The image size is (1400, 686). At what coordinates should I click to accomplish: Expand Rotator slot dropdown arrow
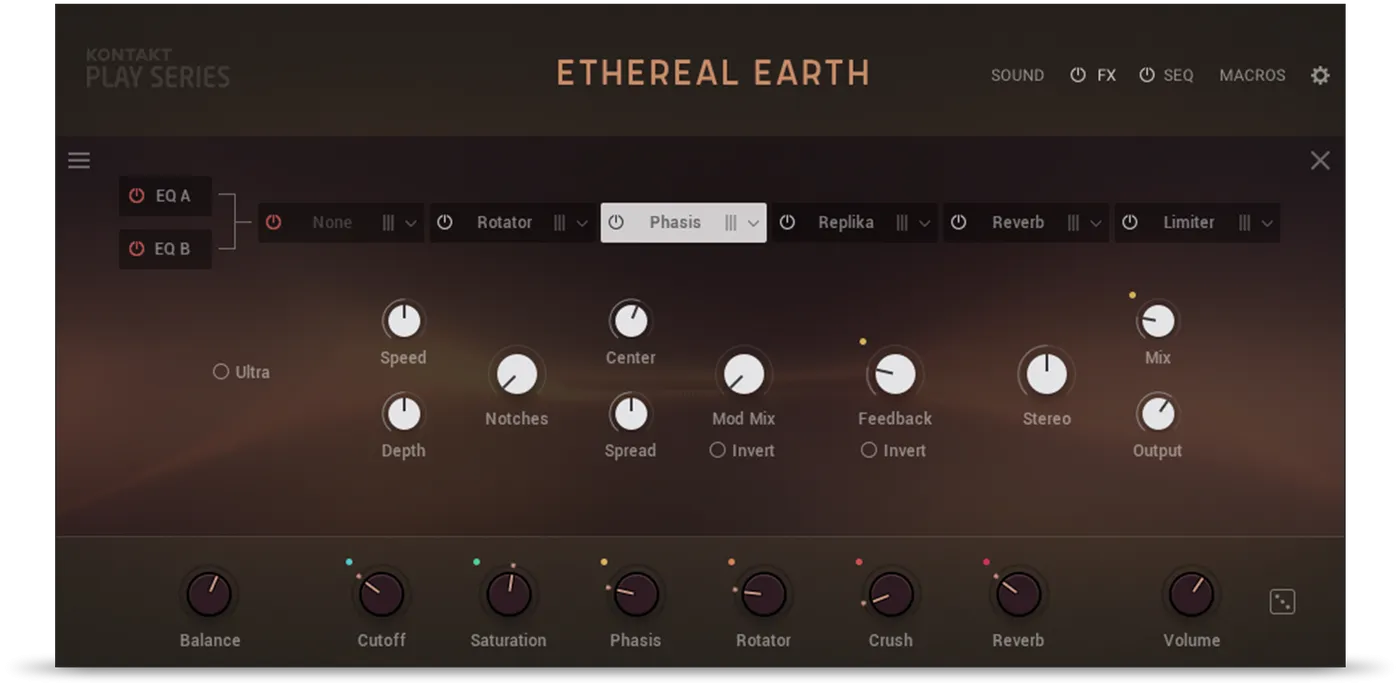[x=582, y=223]
